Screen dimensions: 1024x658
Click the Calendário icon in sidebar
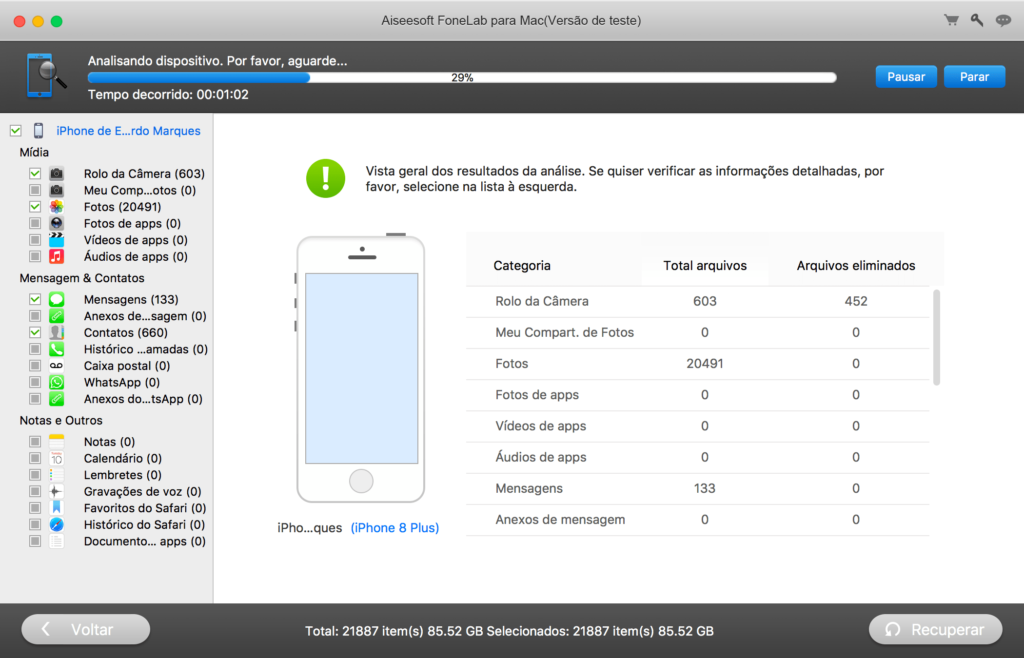pos(57,458)
